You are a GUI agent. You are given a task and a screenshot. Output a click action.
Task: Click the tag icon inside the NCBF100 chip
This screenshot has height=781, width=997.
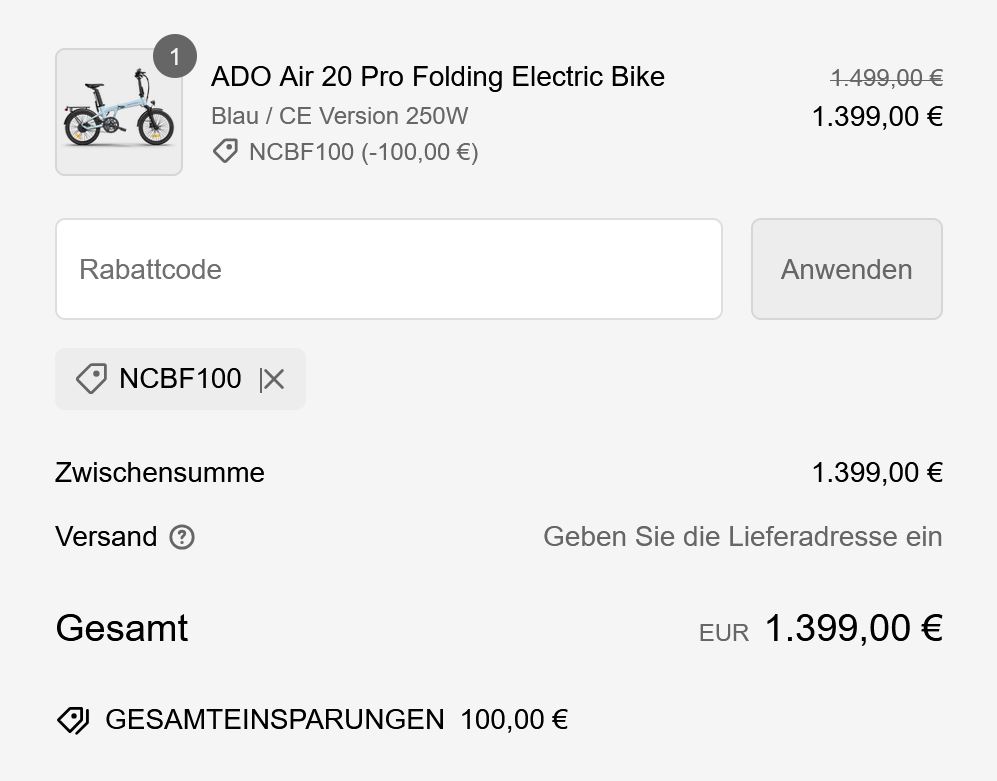[91, 379]
